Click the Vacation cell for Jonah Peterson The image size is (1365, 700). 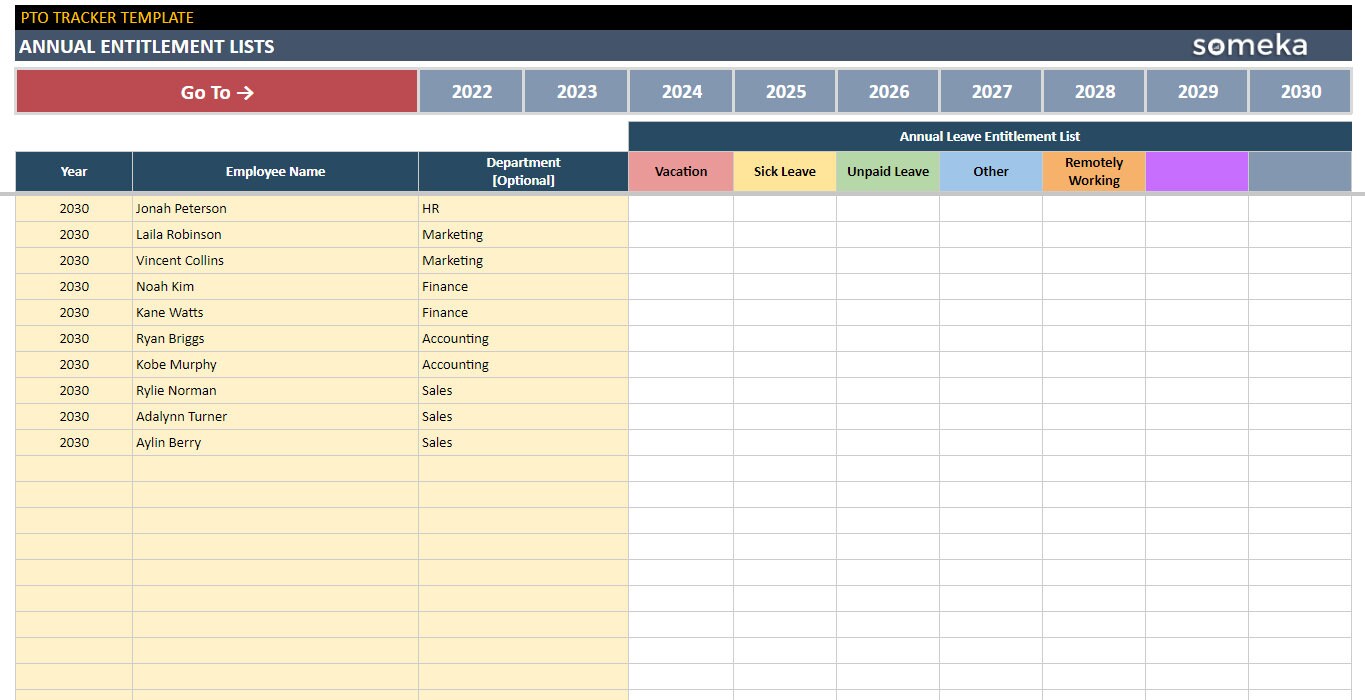(681, 208)
